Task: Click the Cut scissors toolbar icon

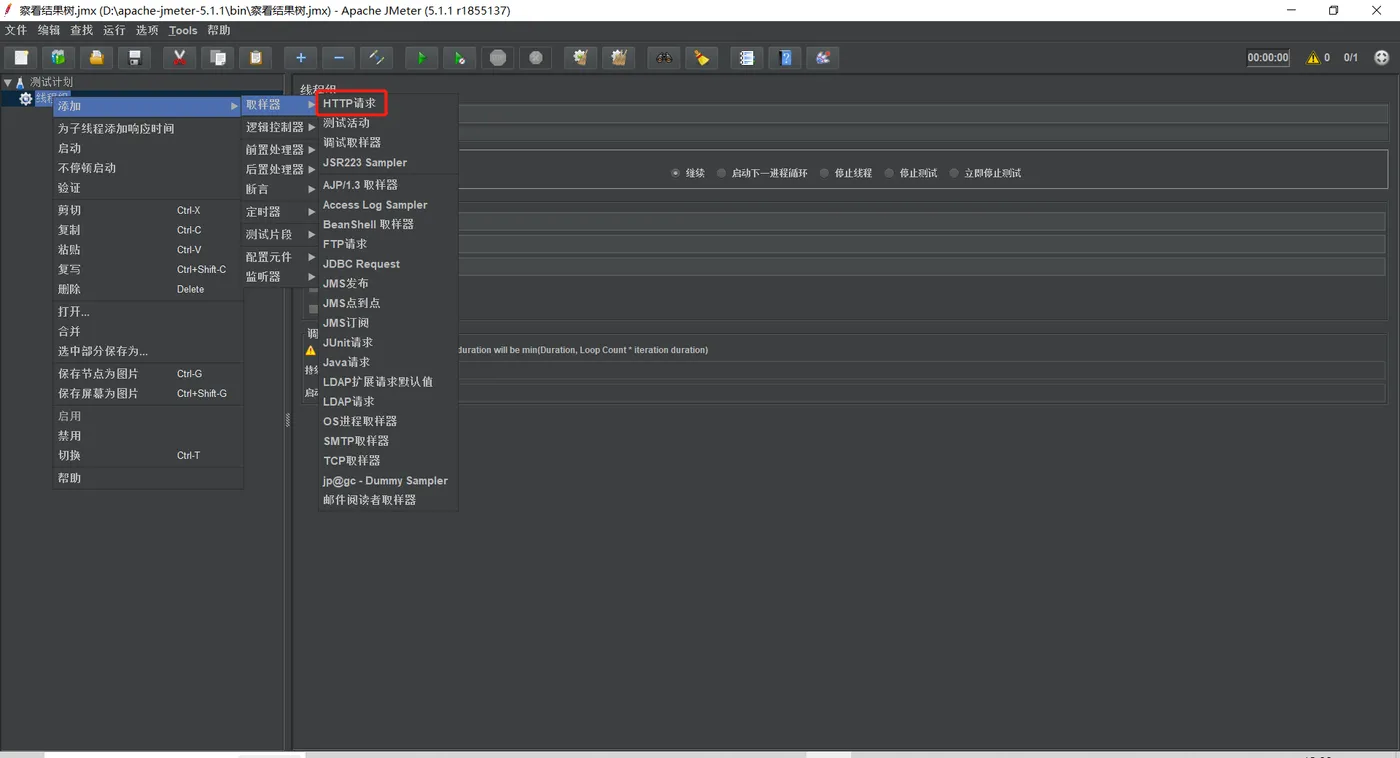Action: [179, 58]
